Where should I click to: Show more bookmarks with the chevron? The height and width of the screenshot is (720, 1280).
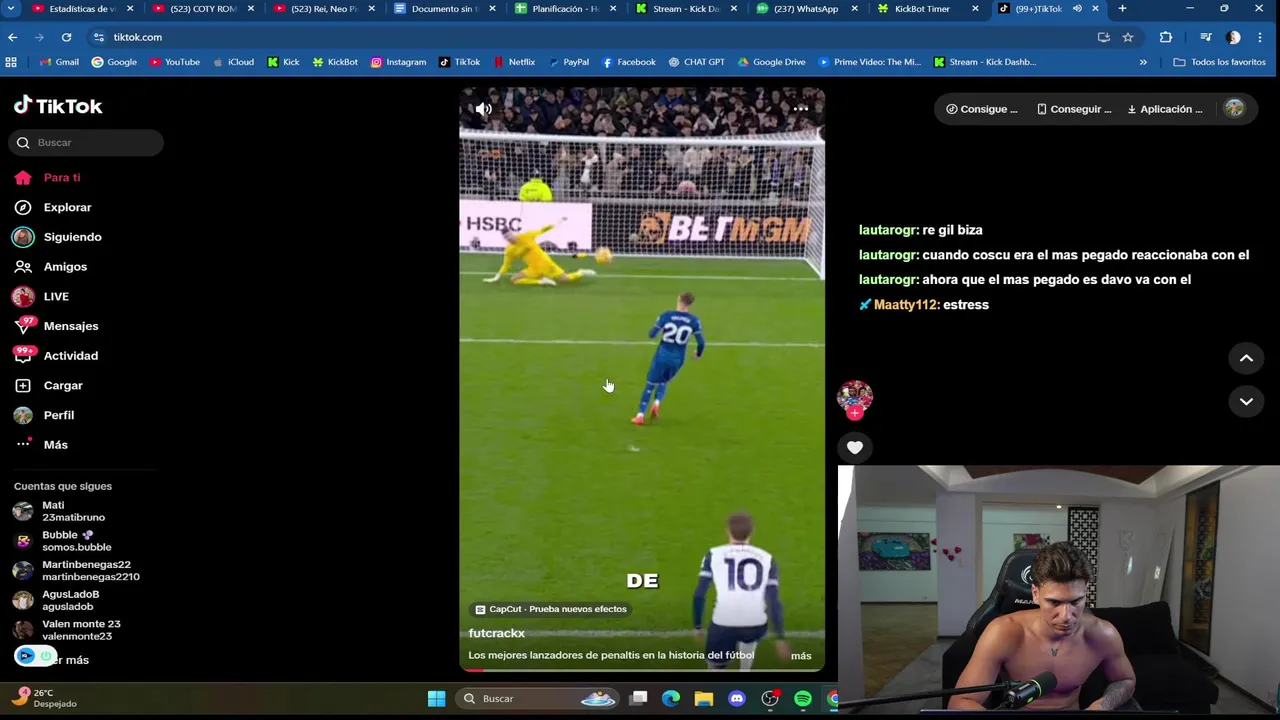1143,62
